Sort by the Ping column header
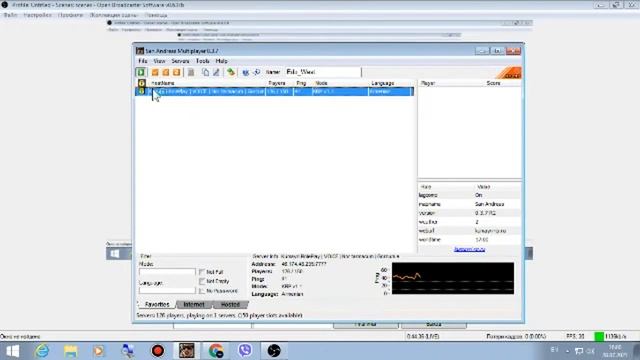The width and height of the screenshot is (640, 360). [x=302, y=83]
